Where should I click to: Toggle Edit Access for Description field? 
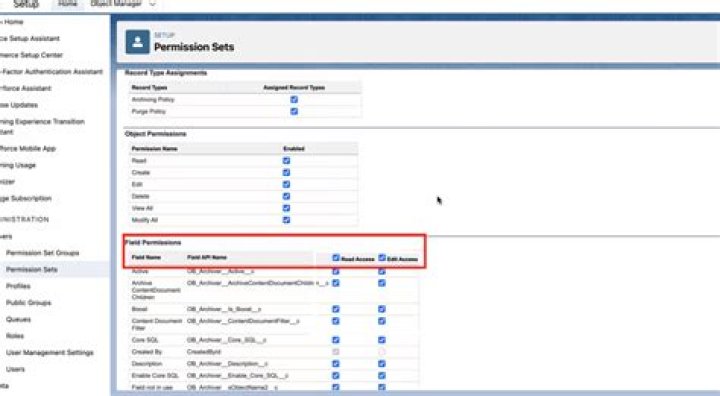click(382, 363)
